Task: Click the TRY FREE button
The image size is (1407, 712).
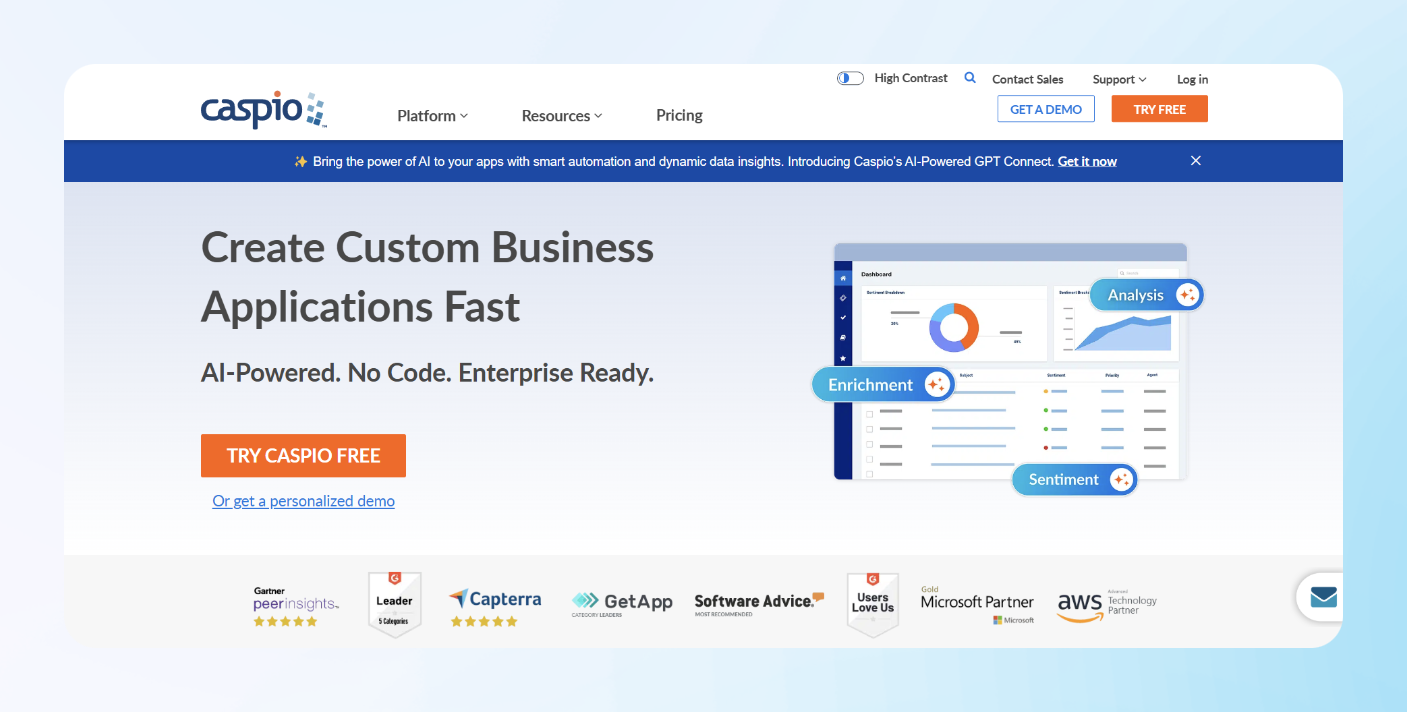Action: (1159, 109)
